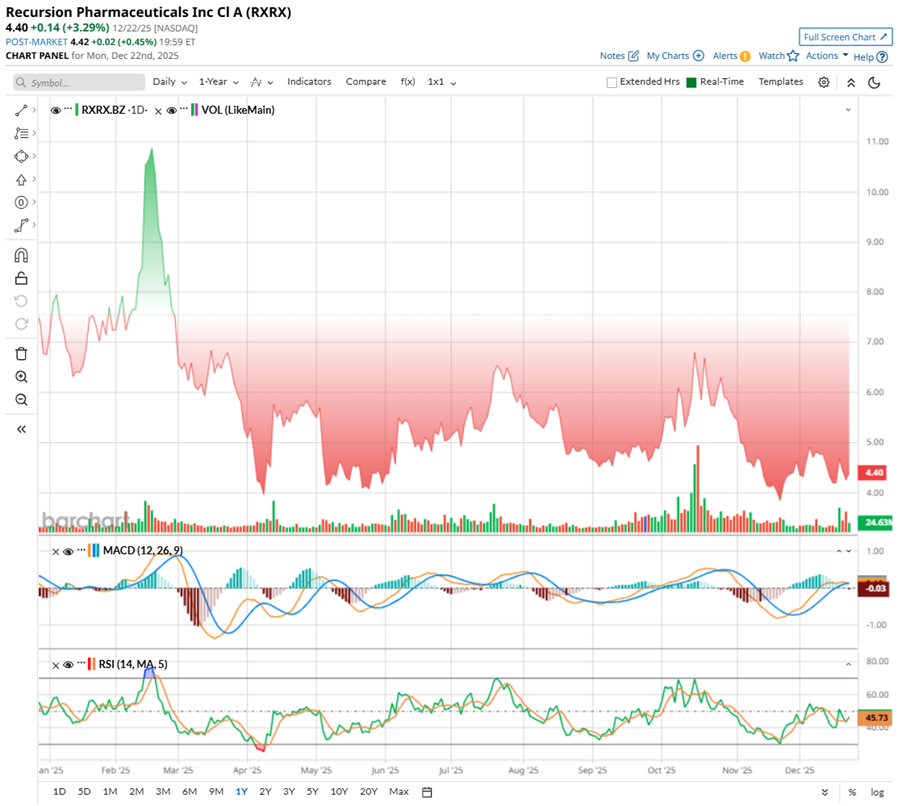
Task: Switch to dark mode moon icon
Action: coord(874,83)
